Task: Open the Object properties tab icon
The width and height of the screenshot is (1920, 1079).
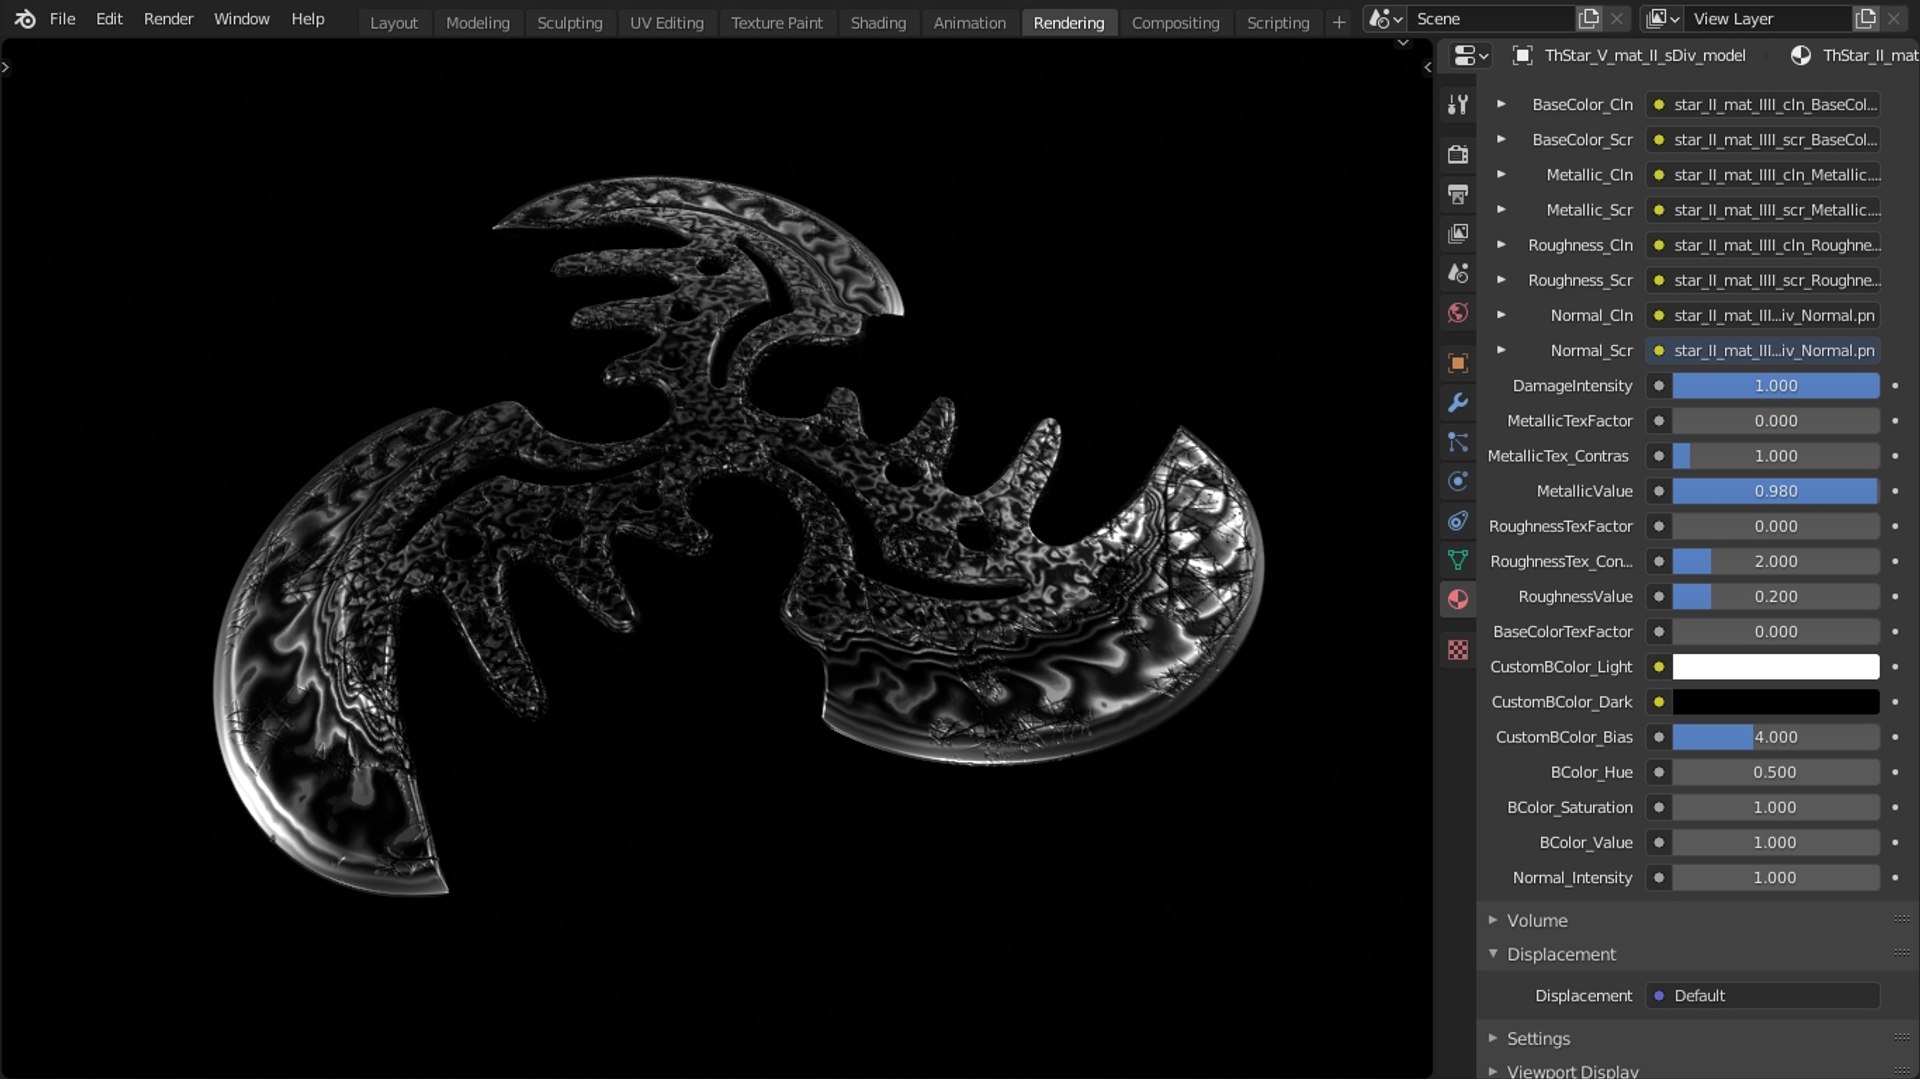Action: [x=1458, y=363]
